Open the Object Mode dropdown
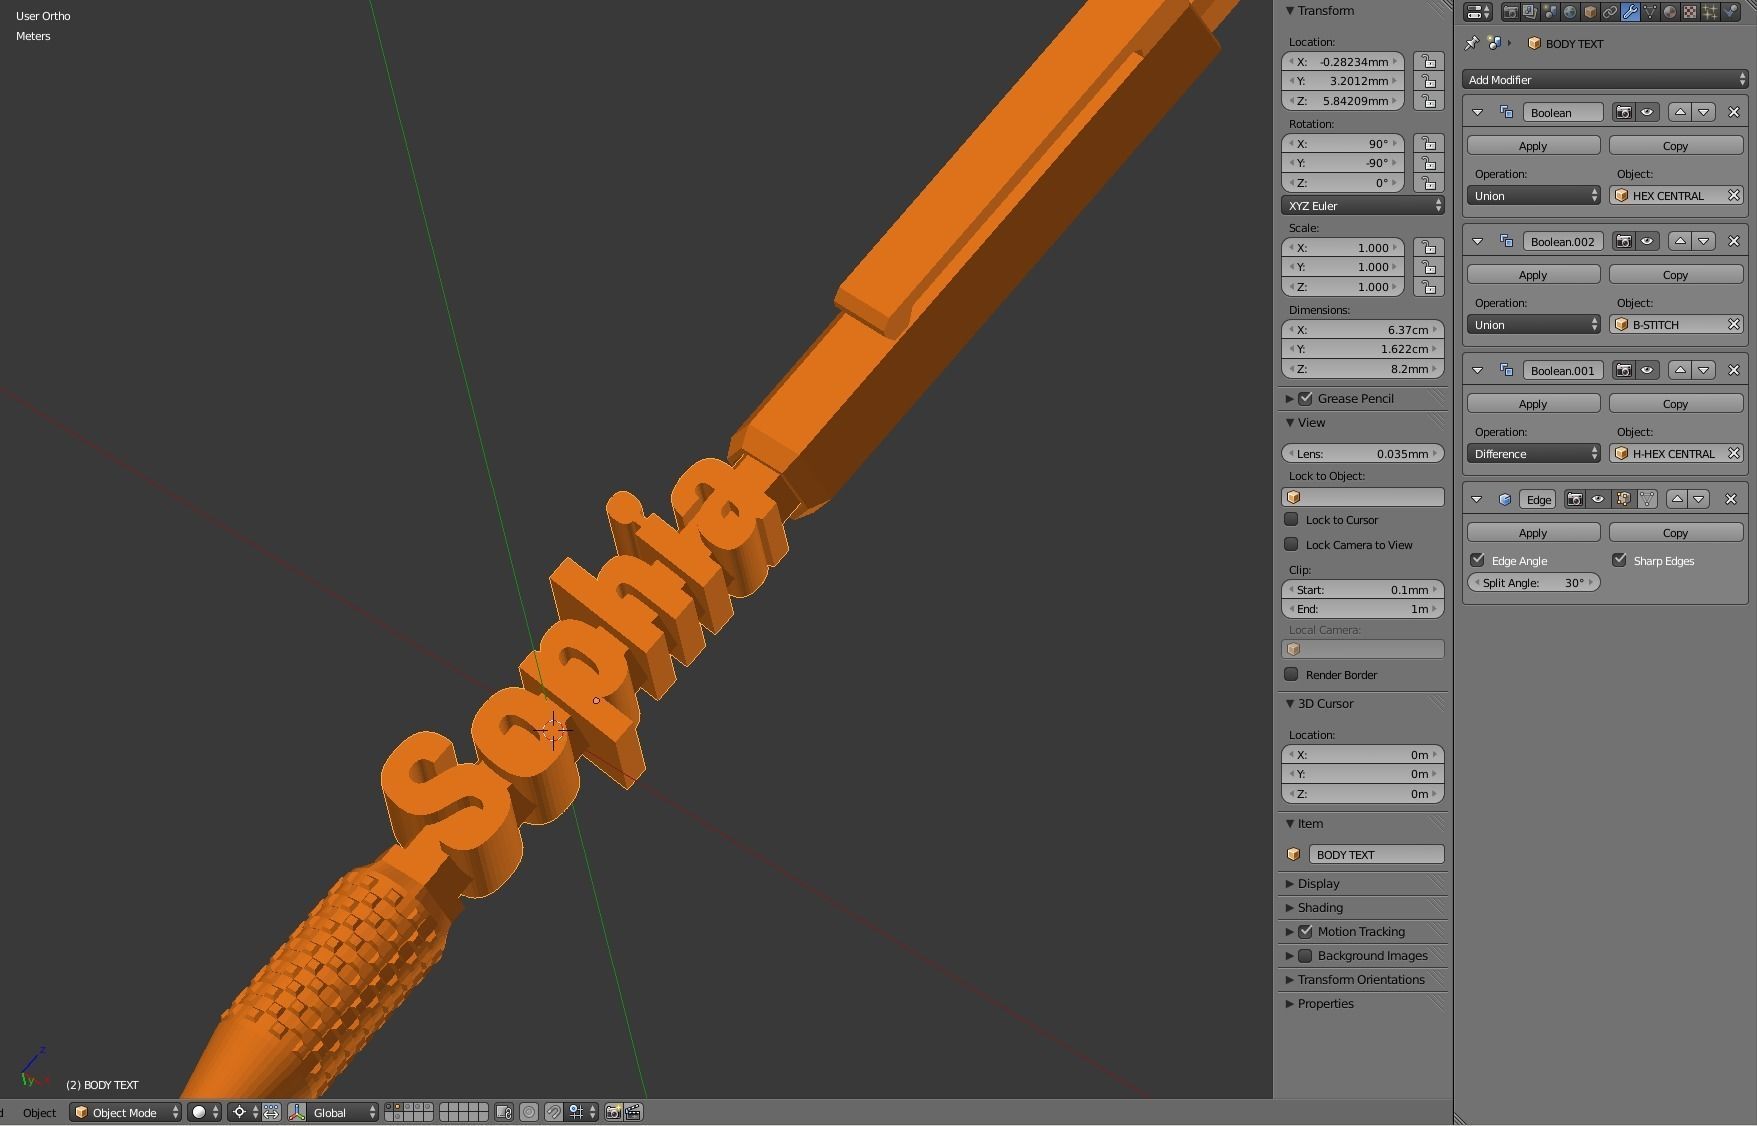 click(125, 1112)
